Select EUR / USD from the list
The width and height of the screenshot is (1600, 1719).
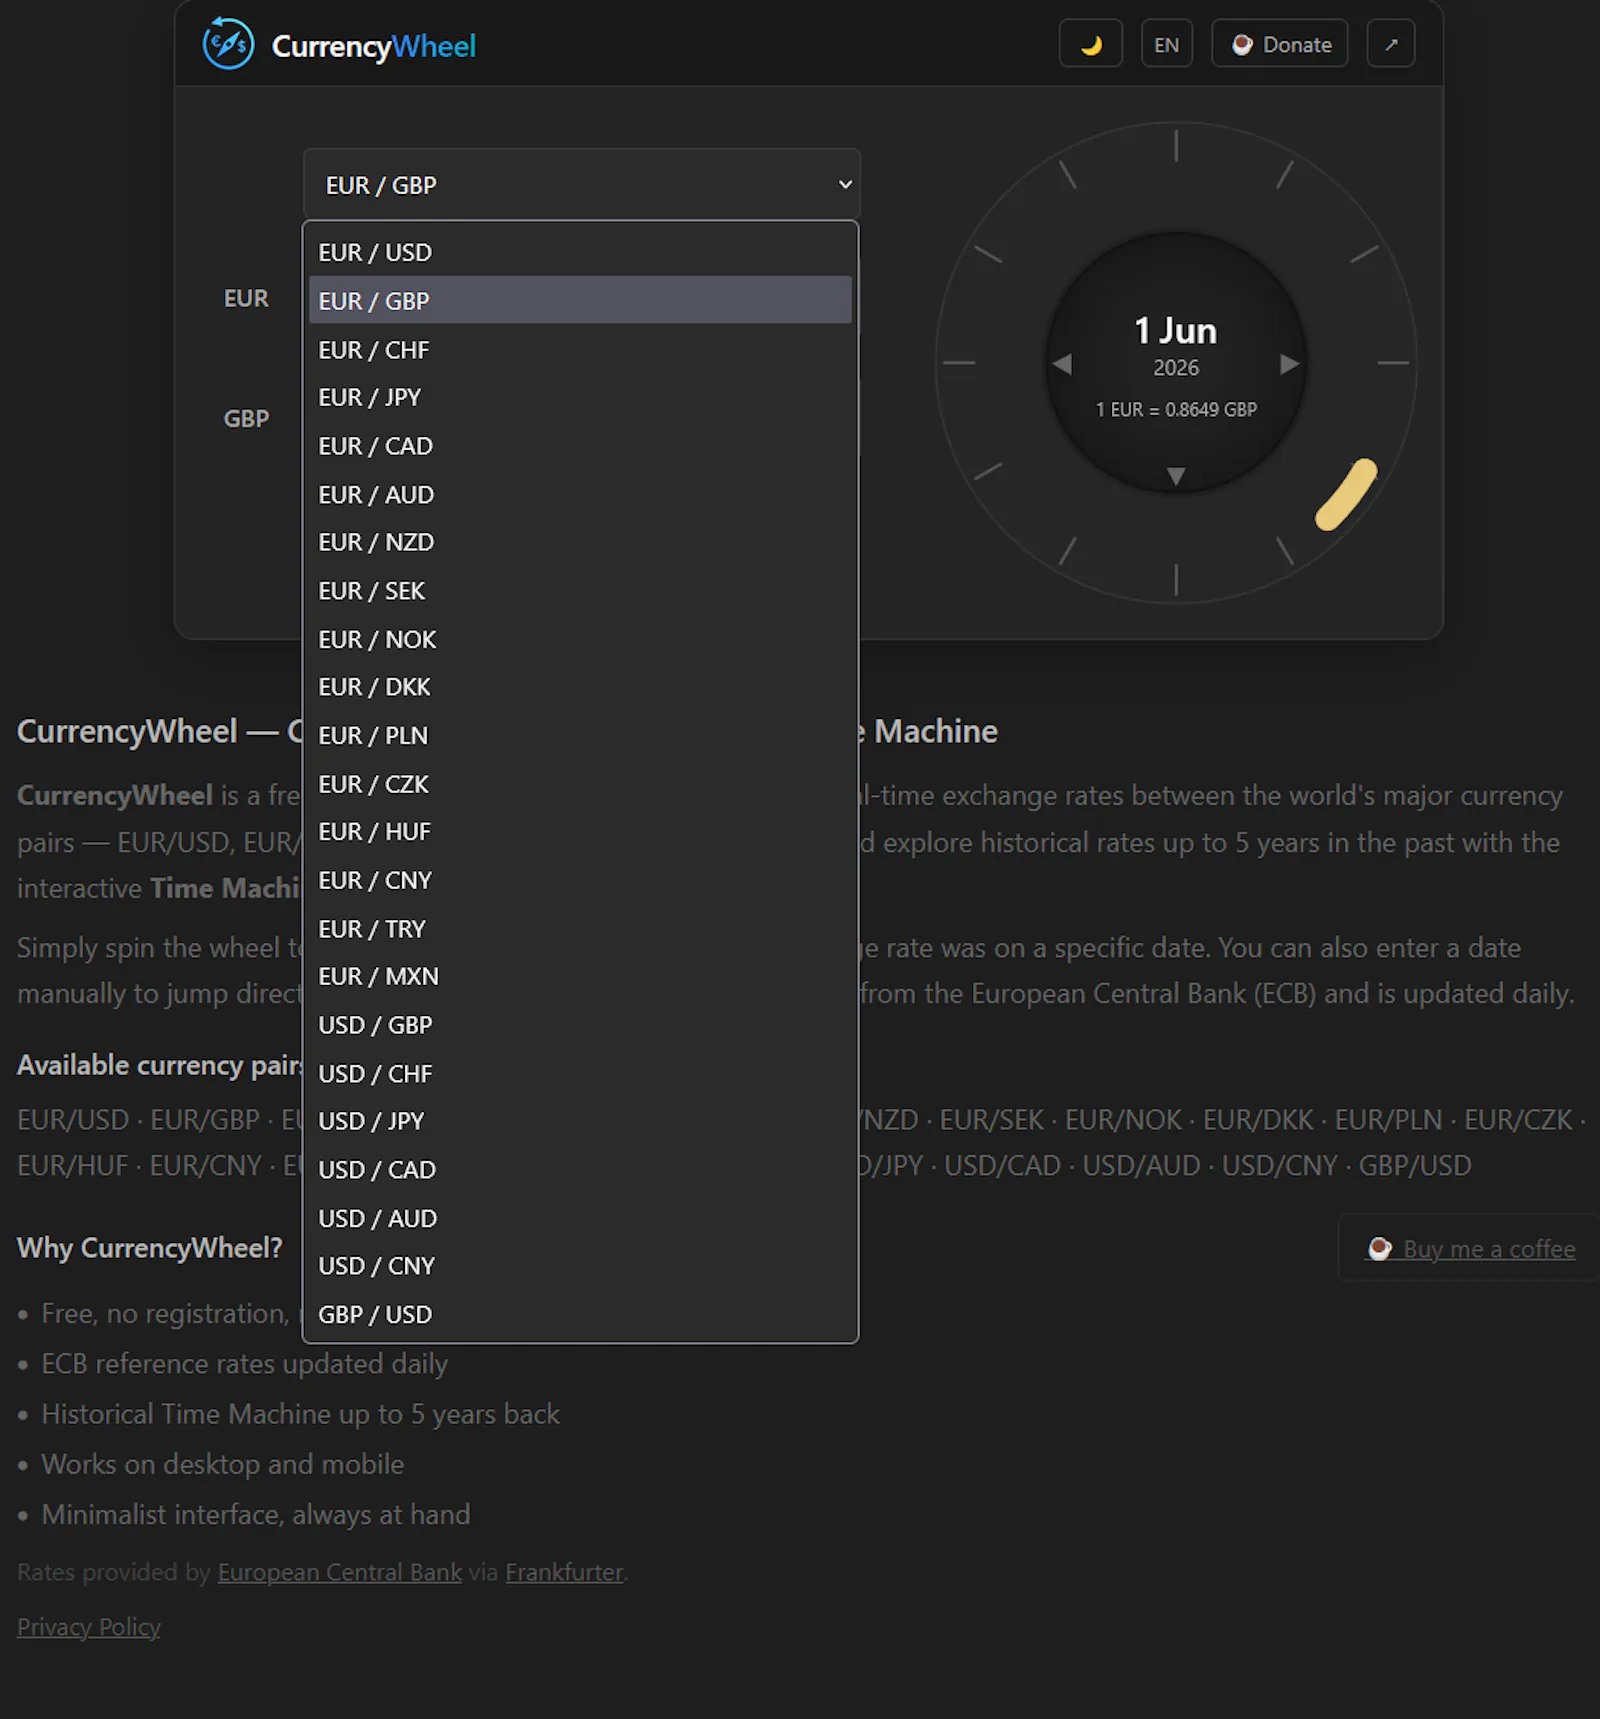click(x=580, y=252)
